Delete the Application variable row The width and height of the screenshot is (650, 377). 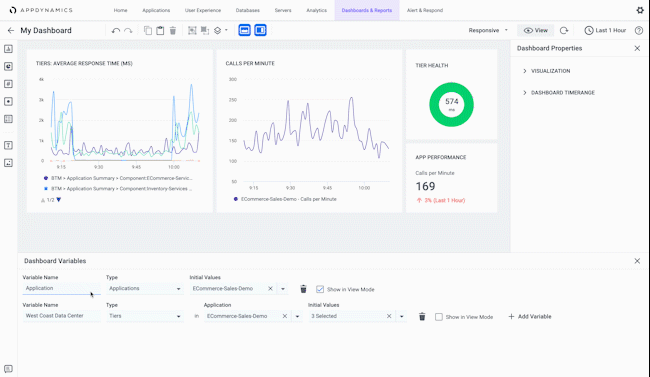[303, 289]
